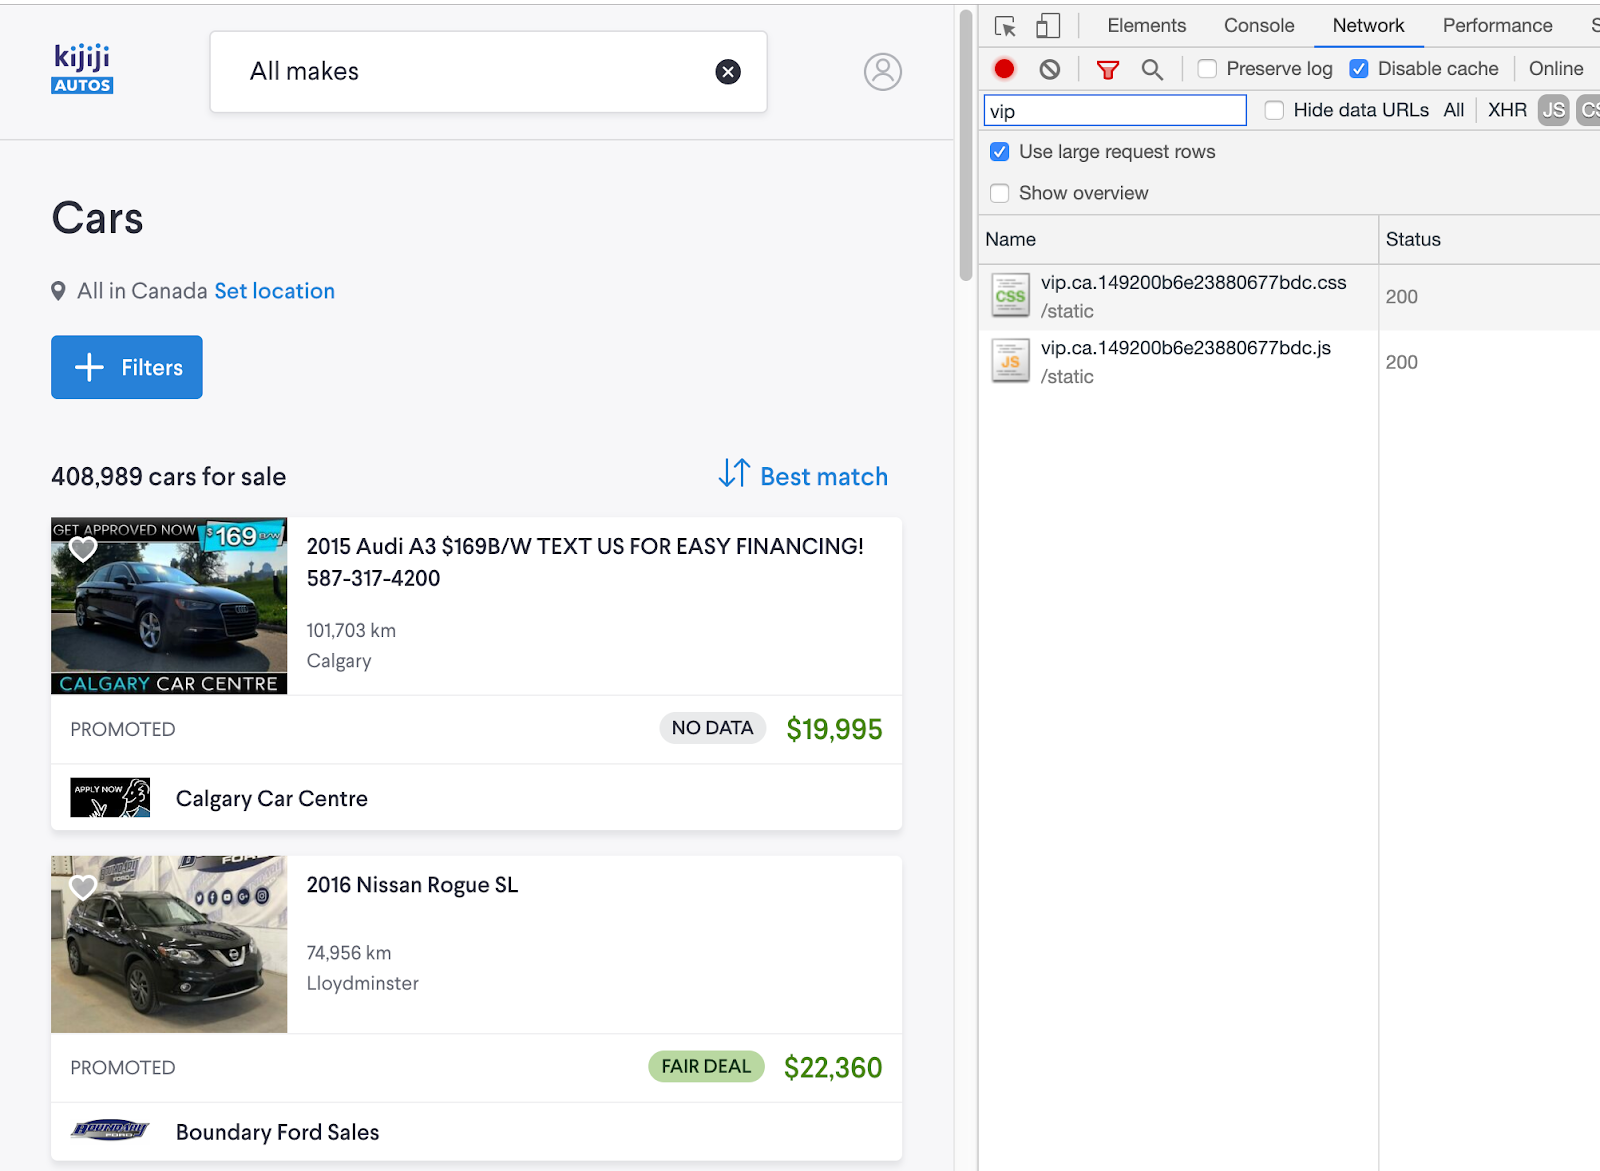The image size is (1600, 1171).
Task: Click the page vertical scrollbar
Action: pos(966,145)
